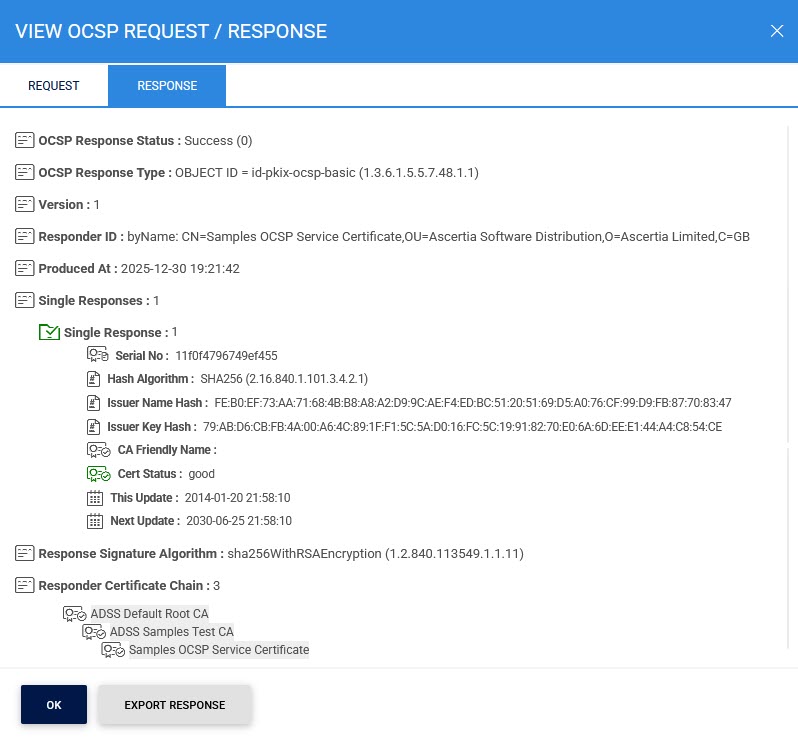The width and height of the screenshot is (798, 739).
Task: Open ADSS Default Root CA certificate
Action: coord(149,614)
